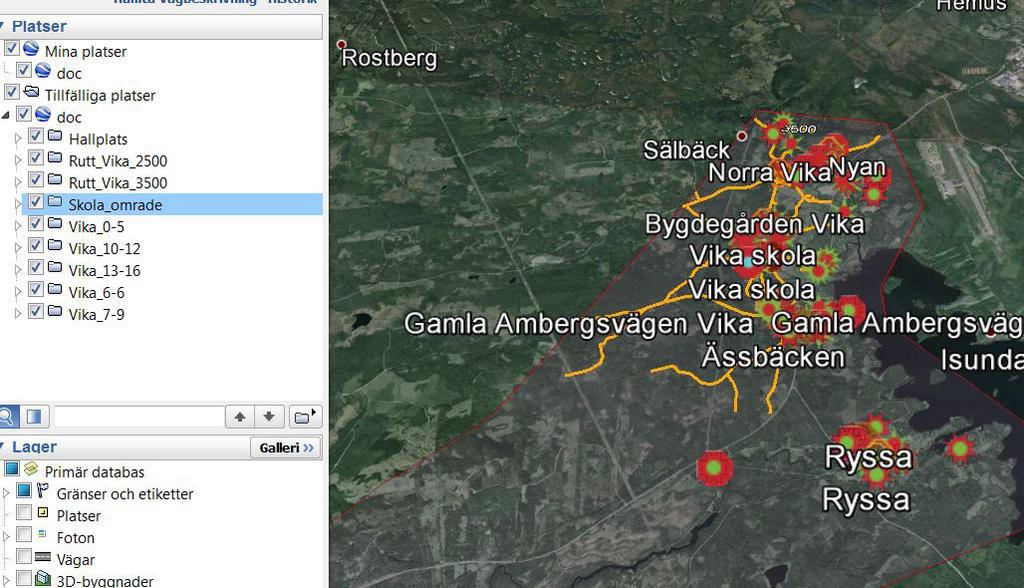
Task: Click the Vika_0-5 folder icon
Action: pos(55,223)
